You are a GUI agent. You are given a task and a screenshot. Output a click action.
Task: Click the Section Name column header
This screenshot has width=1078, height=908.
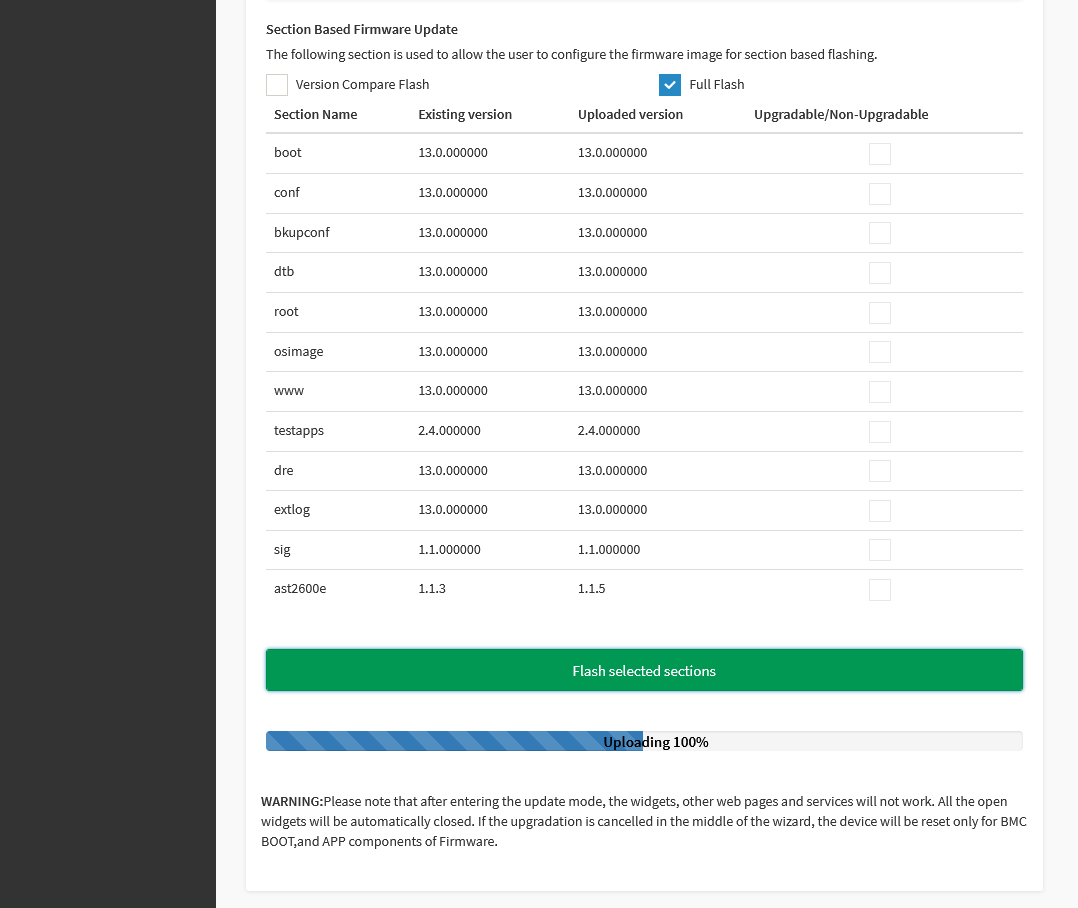point(315,114)
